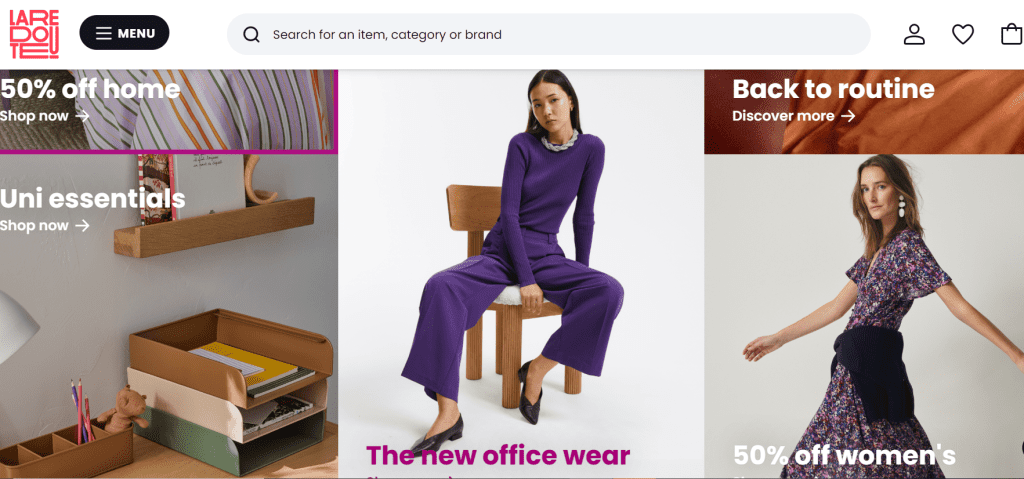Open the Uni essentials heading
This screenshot has width=1024, height=479.
pos(92,198)
